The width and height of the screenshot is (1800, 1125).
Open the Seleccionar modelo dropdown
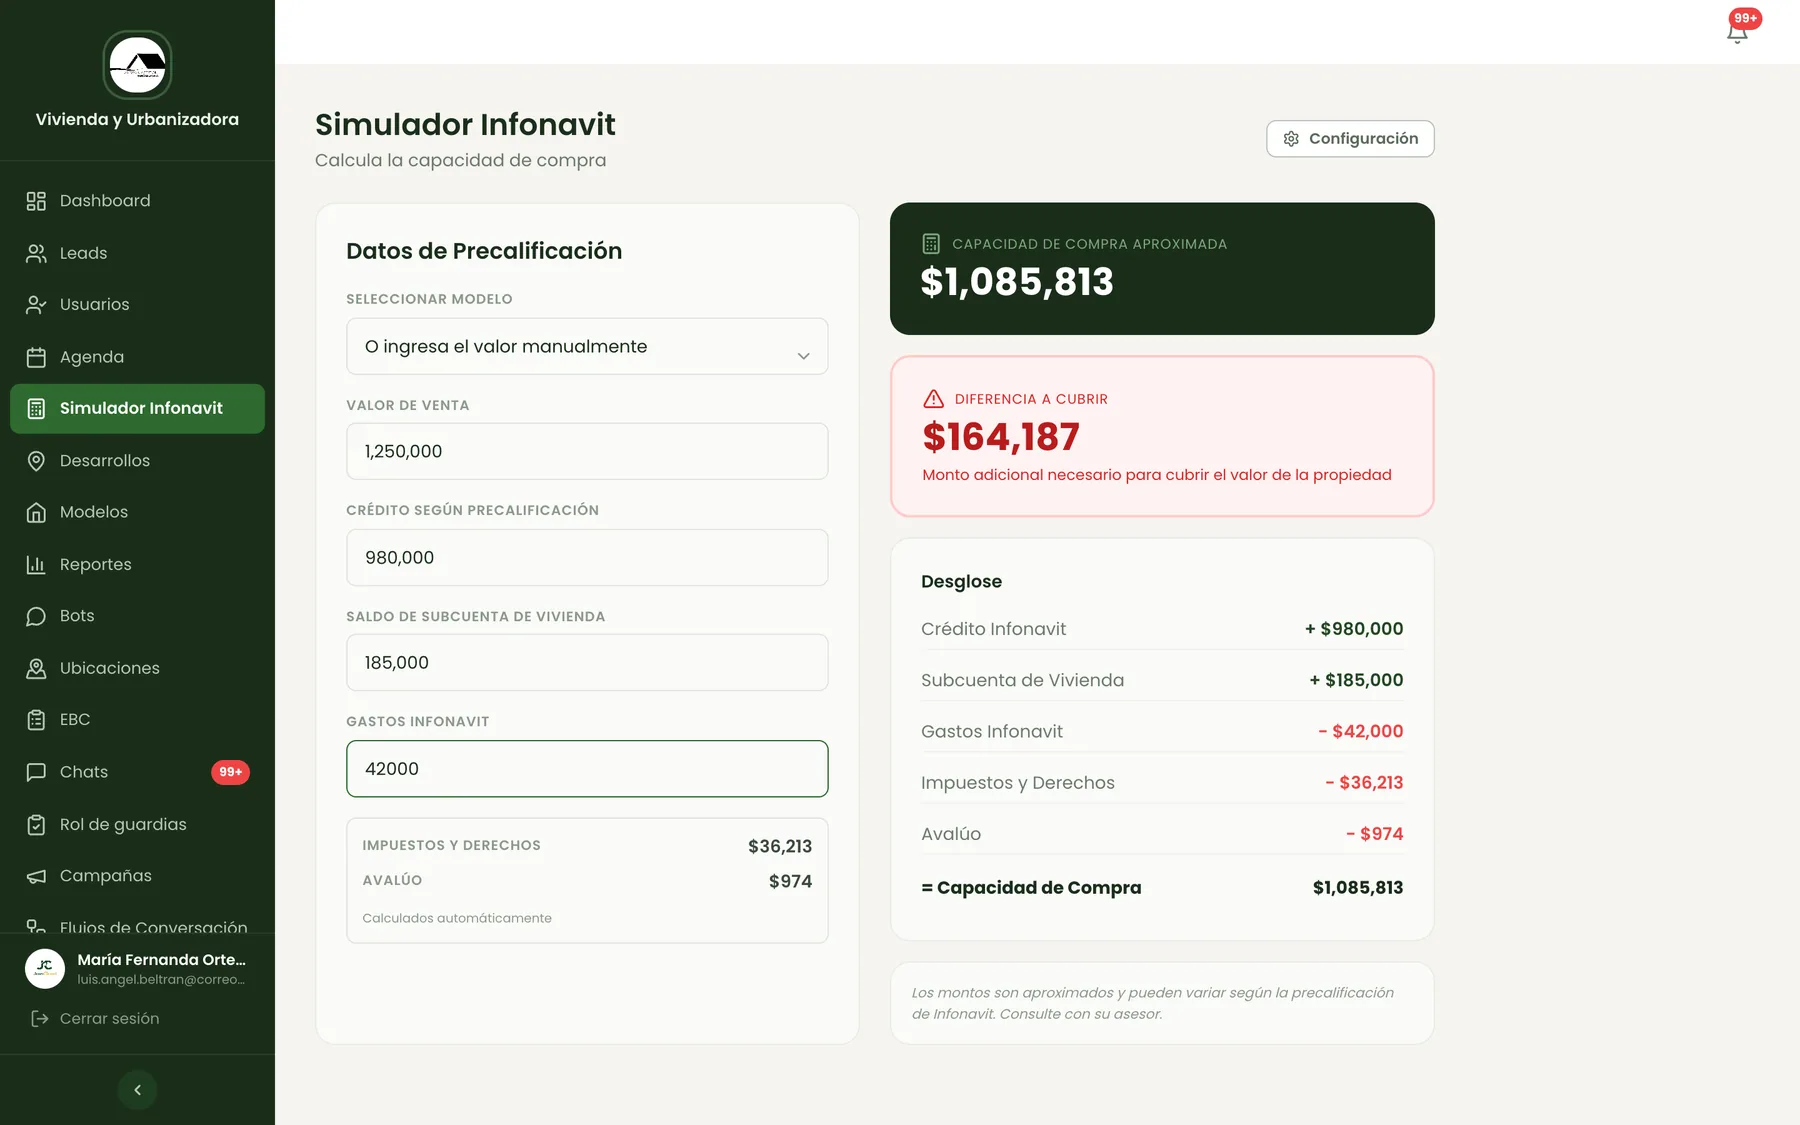click(x=587, y=346)
